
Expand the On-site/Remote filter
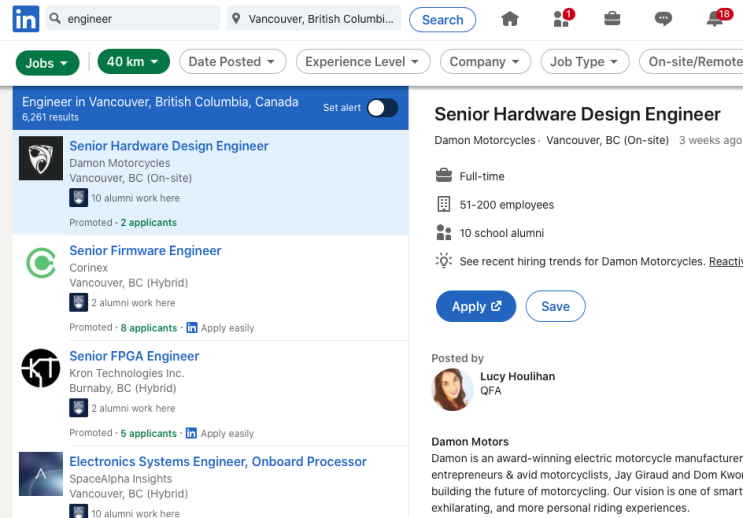tap(691, 62)
